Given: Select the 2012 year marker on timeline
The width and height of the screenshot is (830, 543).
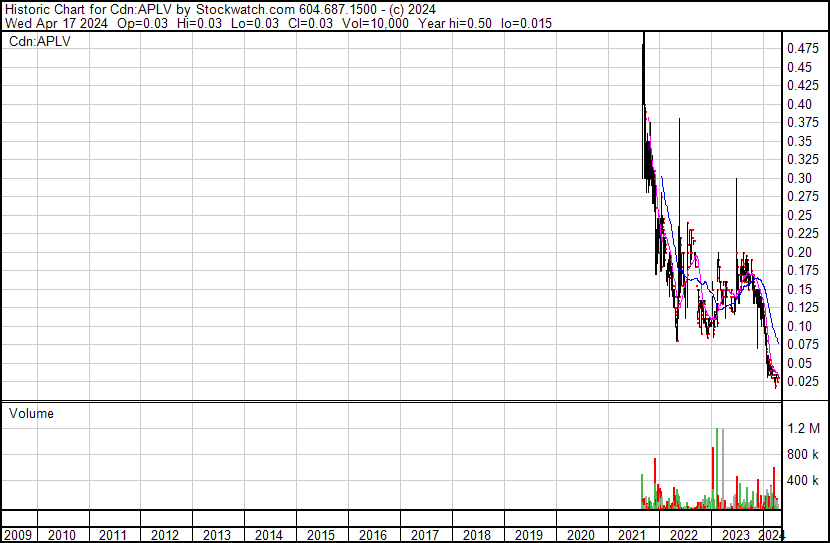Looking at the screenshot, I should 166,535.
